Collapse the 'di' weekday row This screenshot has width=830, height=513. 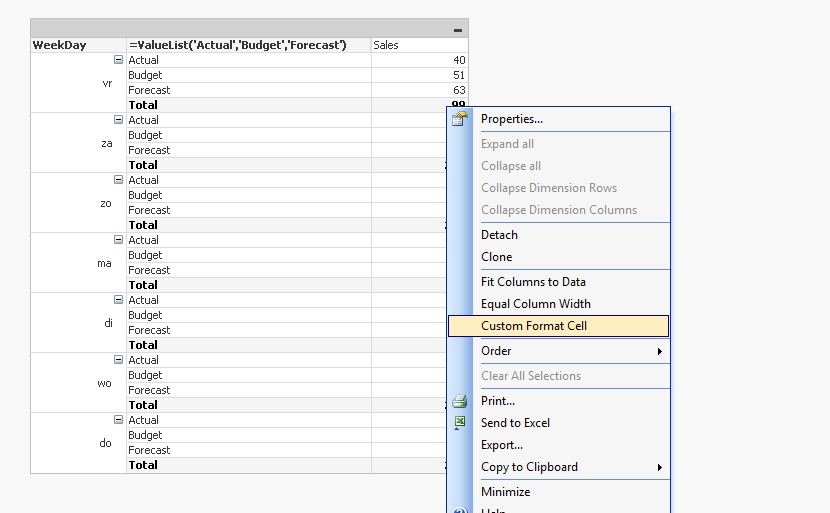[120, 300]
